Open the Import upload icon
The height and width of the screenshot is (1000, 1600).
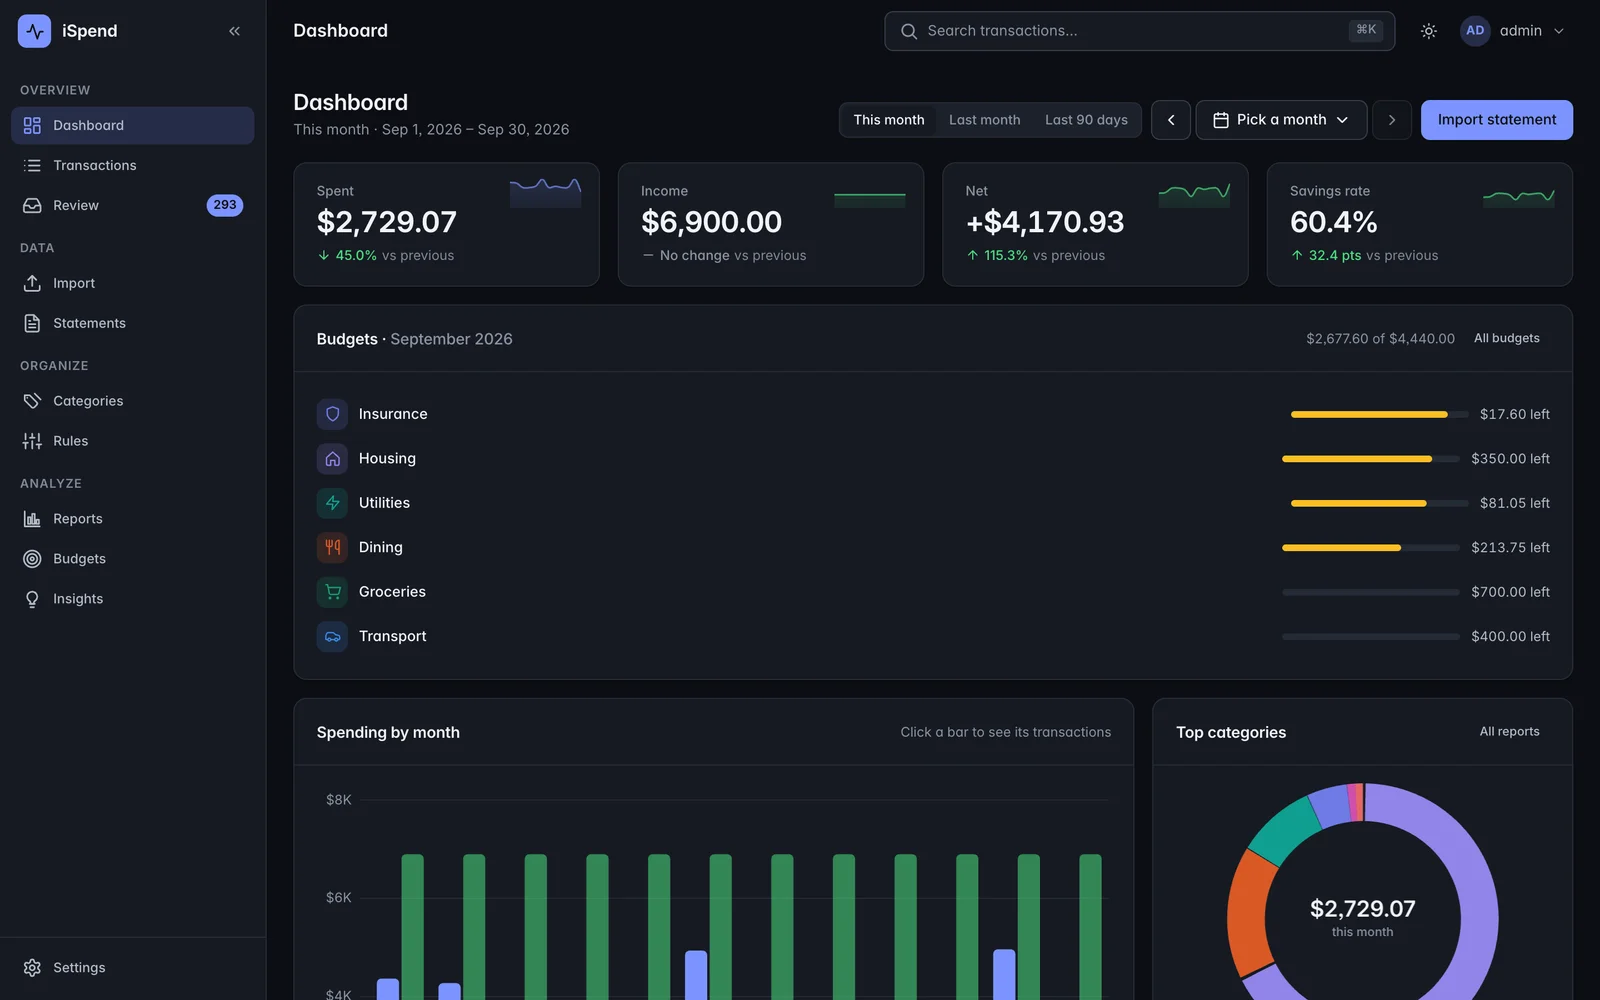pos(32,283)
